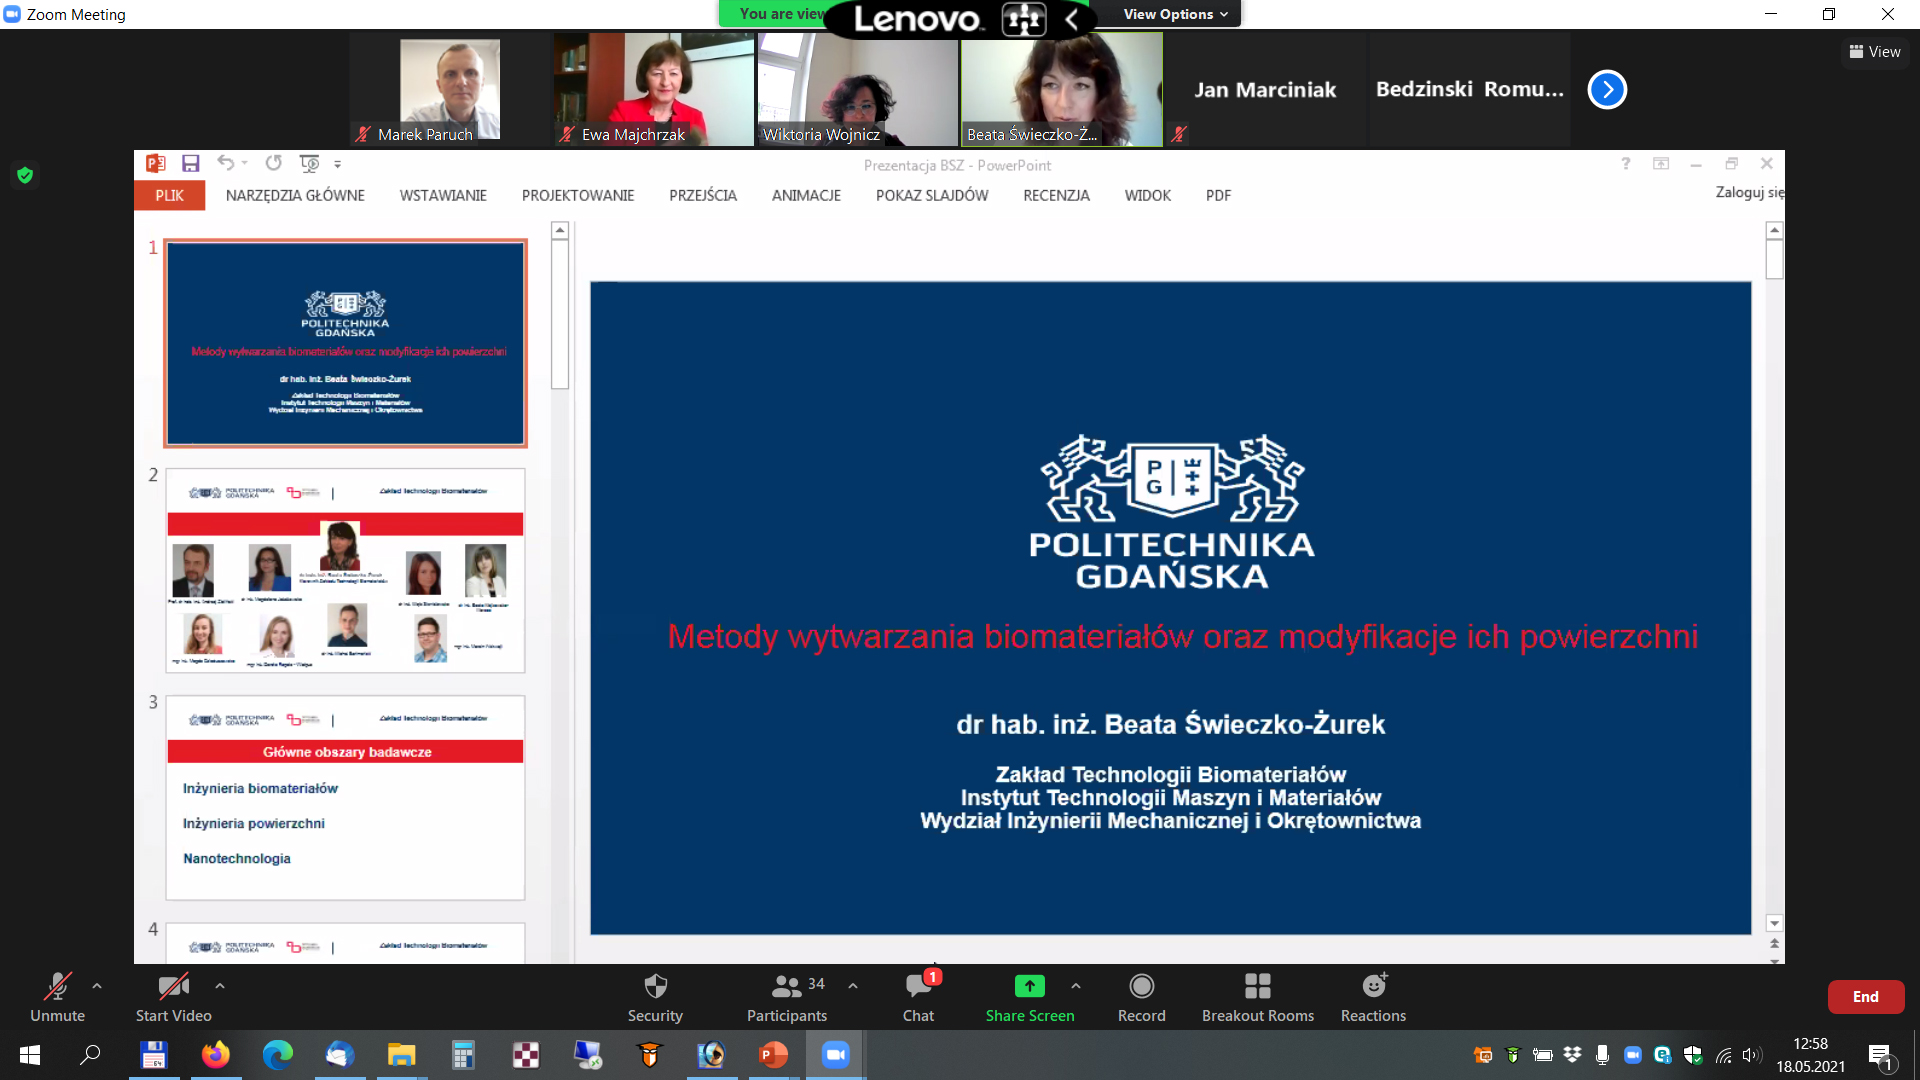Open the View Options dropdown

[x=1175, y=14]
